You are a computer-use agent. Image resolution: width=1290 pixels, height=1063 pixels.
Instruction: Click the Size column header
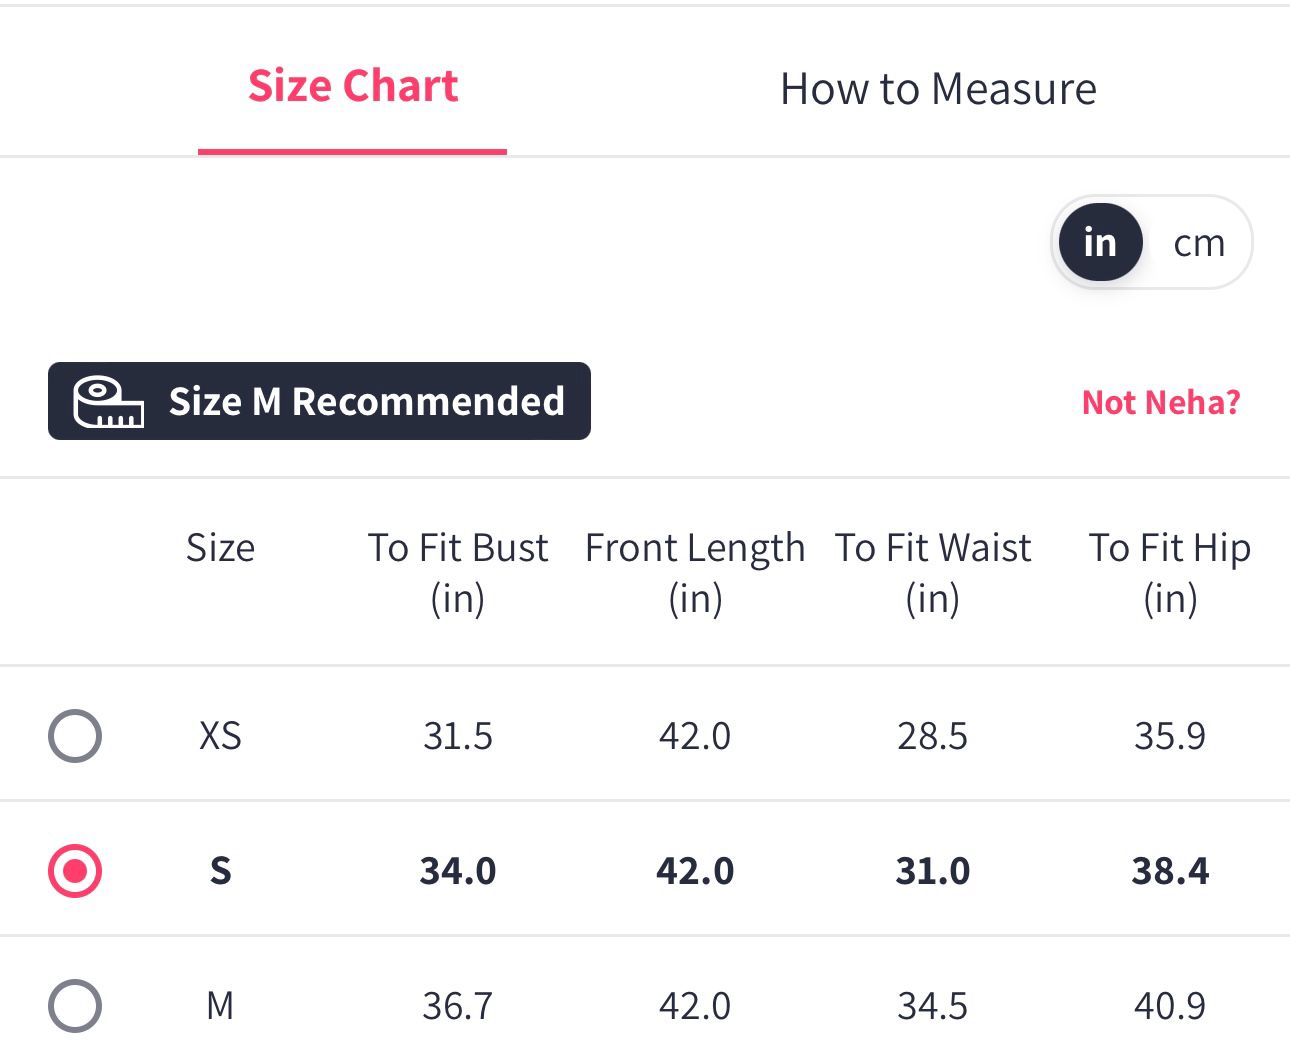click(220, 548)
